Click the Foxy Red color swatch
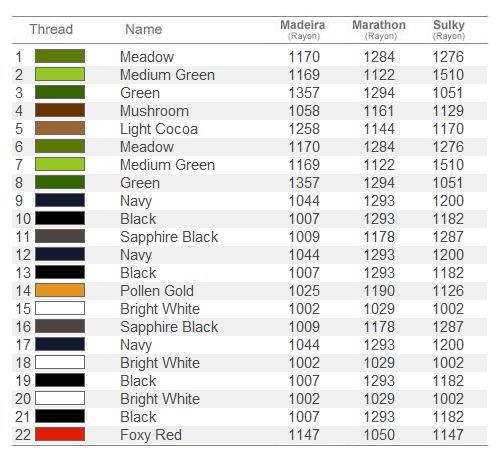 click(x=60, y=434)
